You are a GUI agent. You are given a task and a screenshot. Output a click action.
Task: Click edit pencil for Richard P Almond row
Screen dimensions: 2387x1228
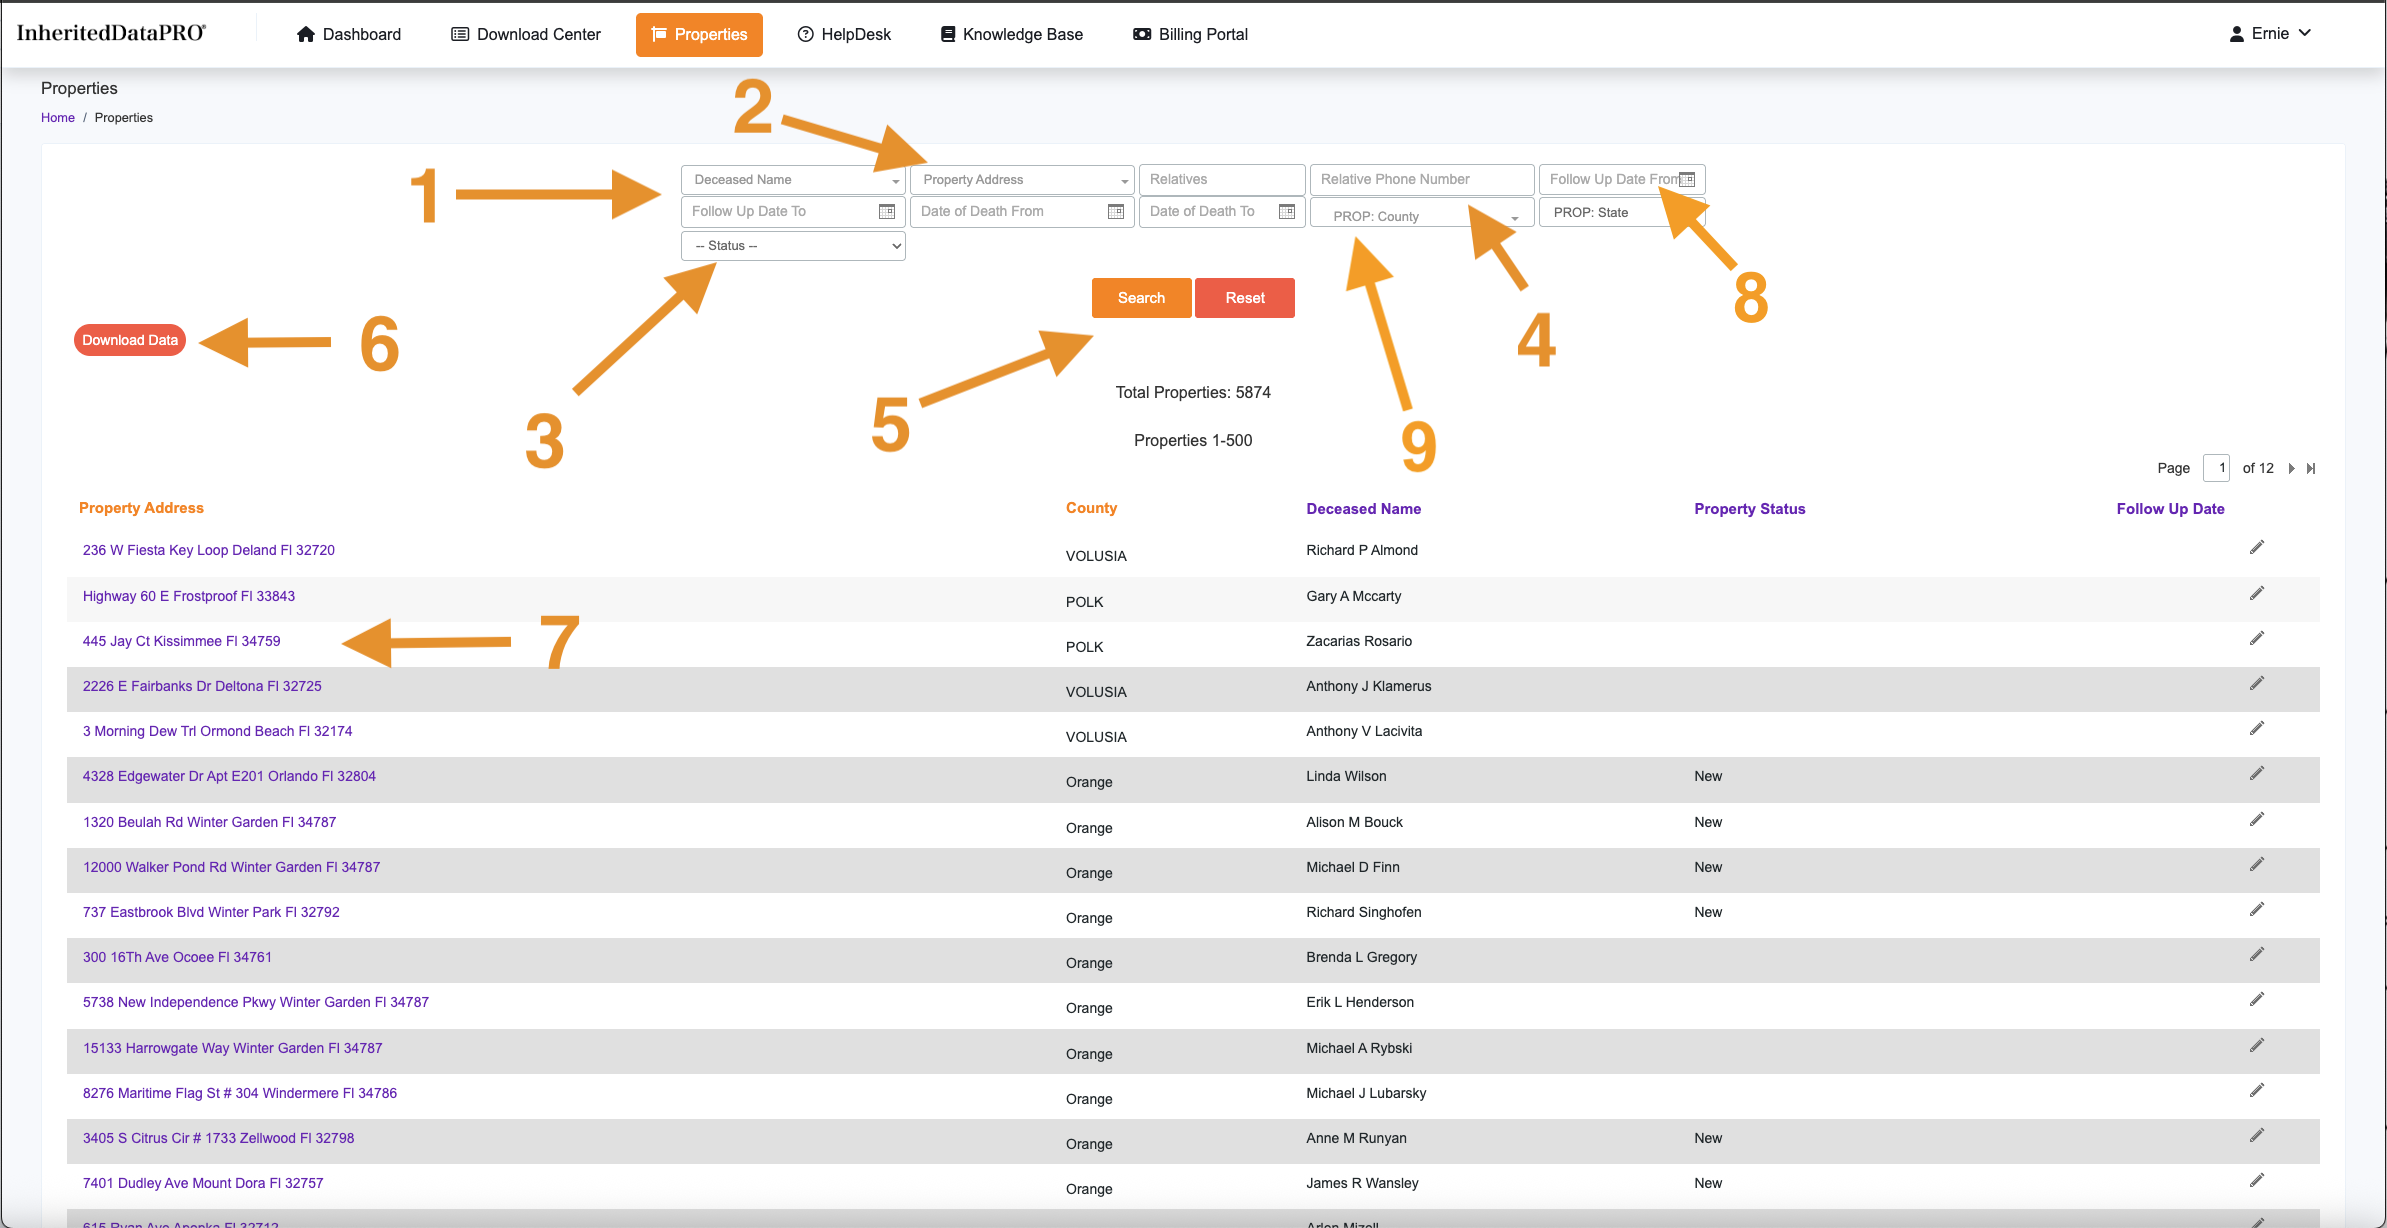point(2257,548)
